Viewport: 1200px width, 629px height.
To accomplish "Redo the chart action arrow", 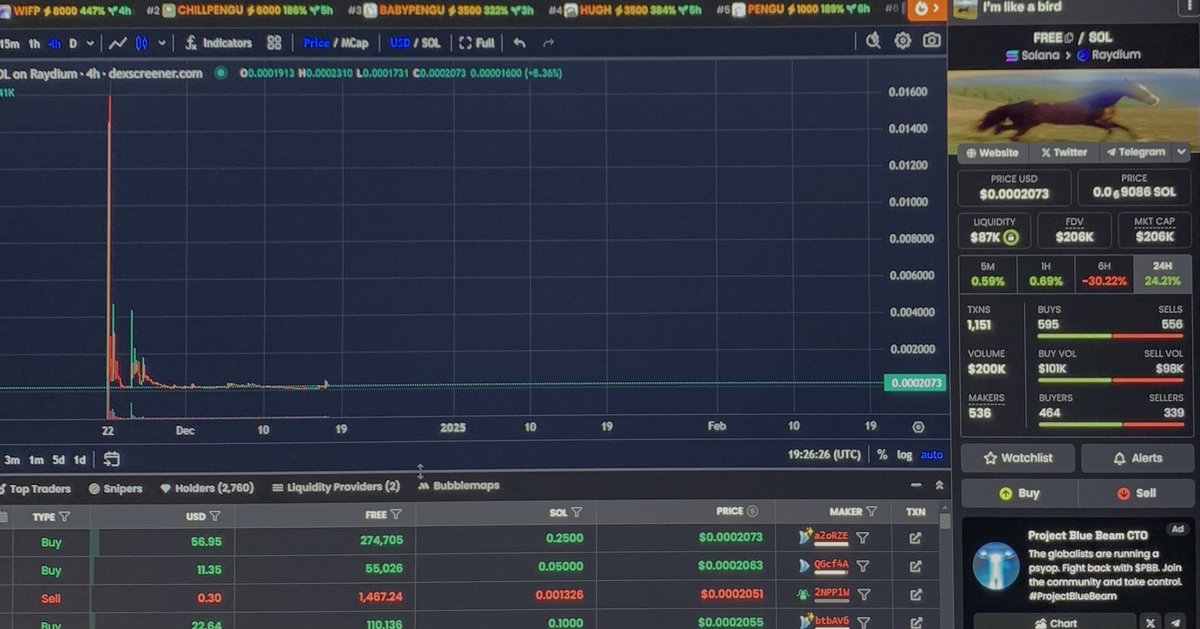I will pyautogui.click(x=548, y=43).
